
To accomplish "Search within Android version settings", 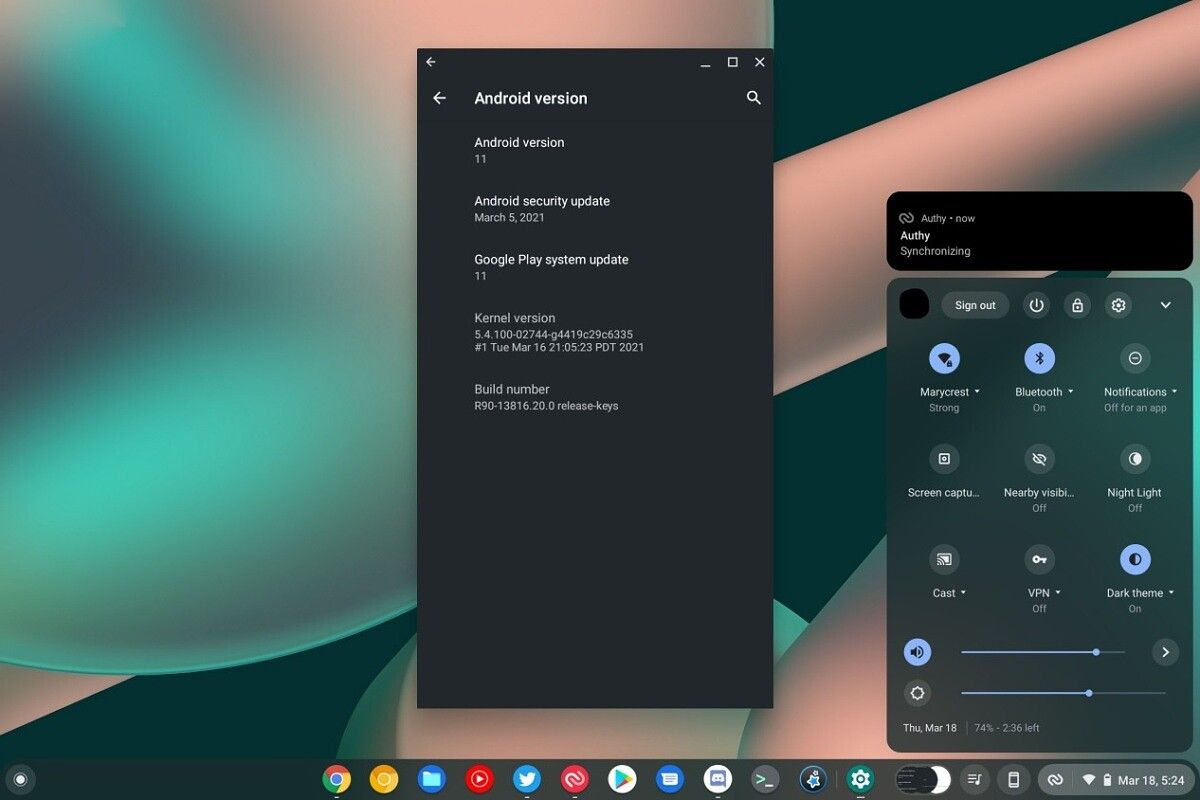I will 753,98.
